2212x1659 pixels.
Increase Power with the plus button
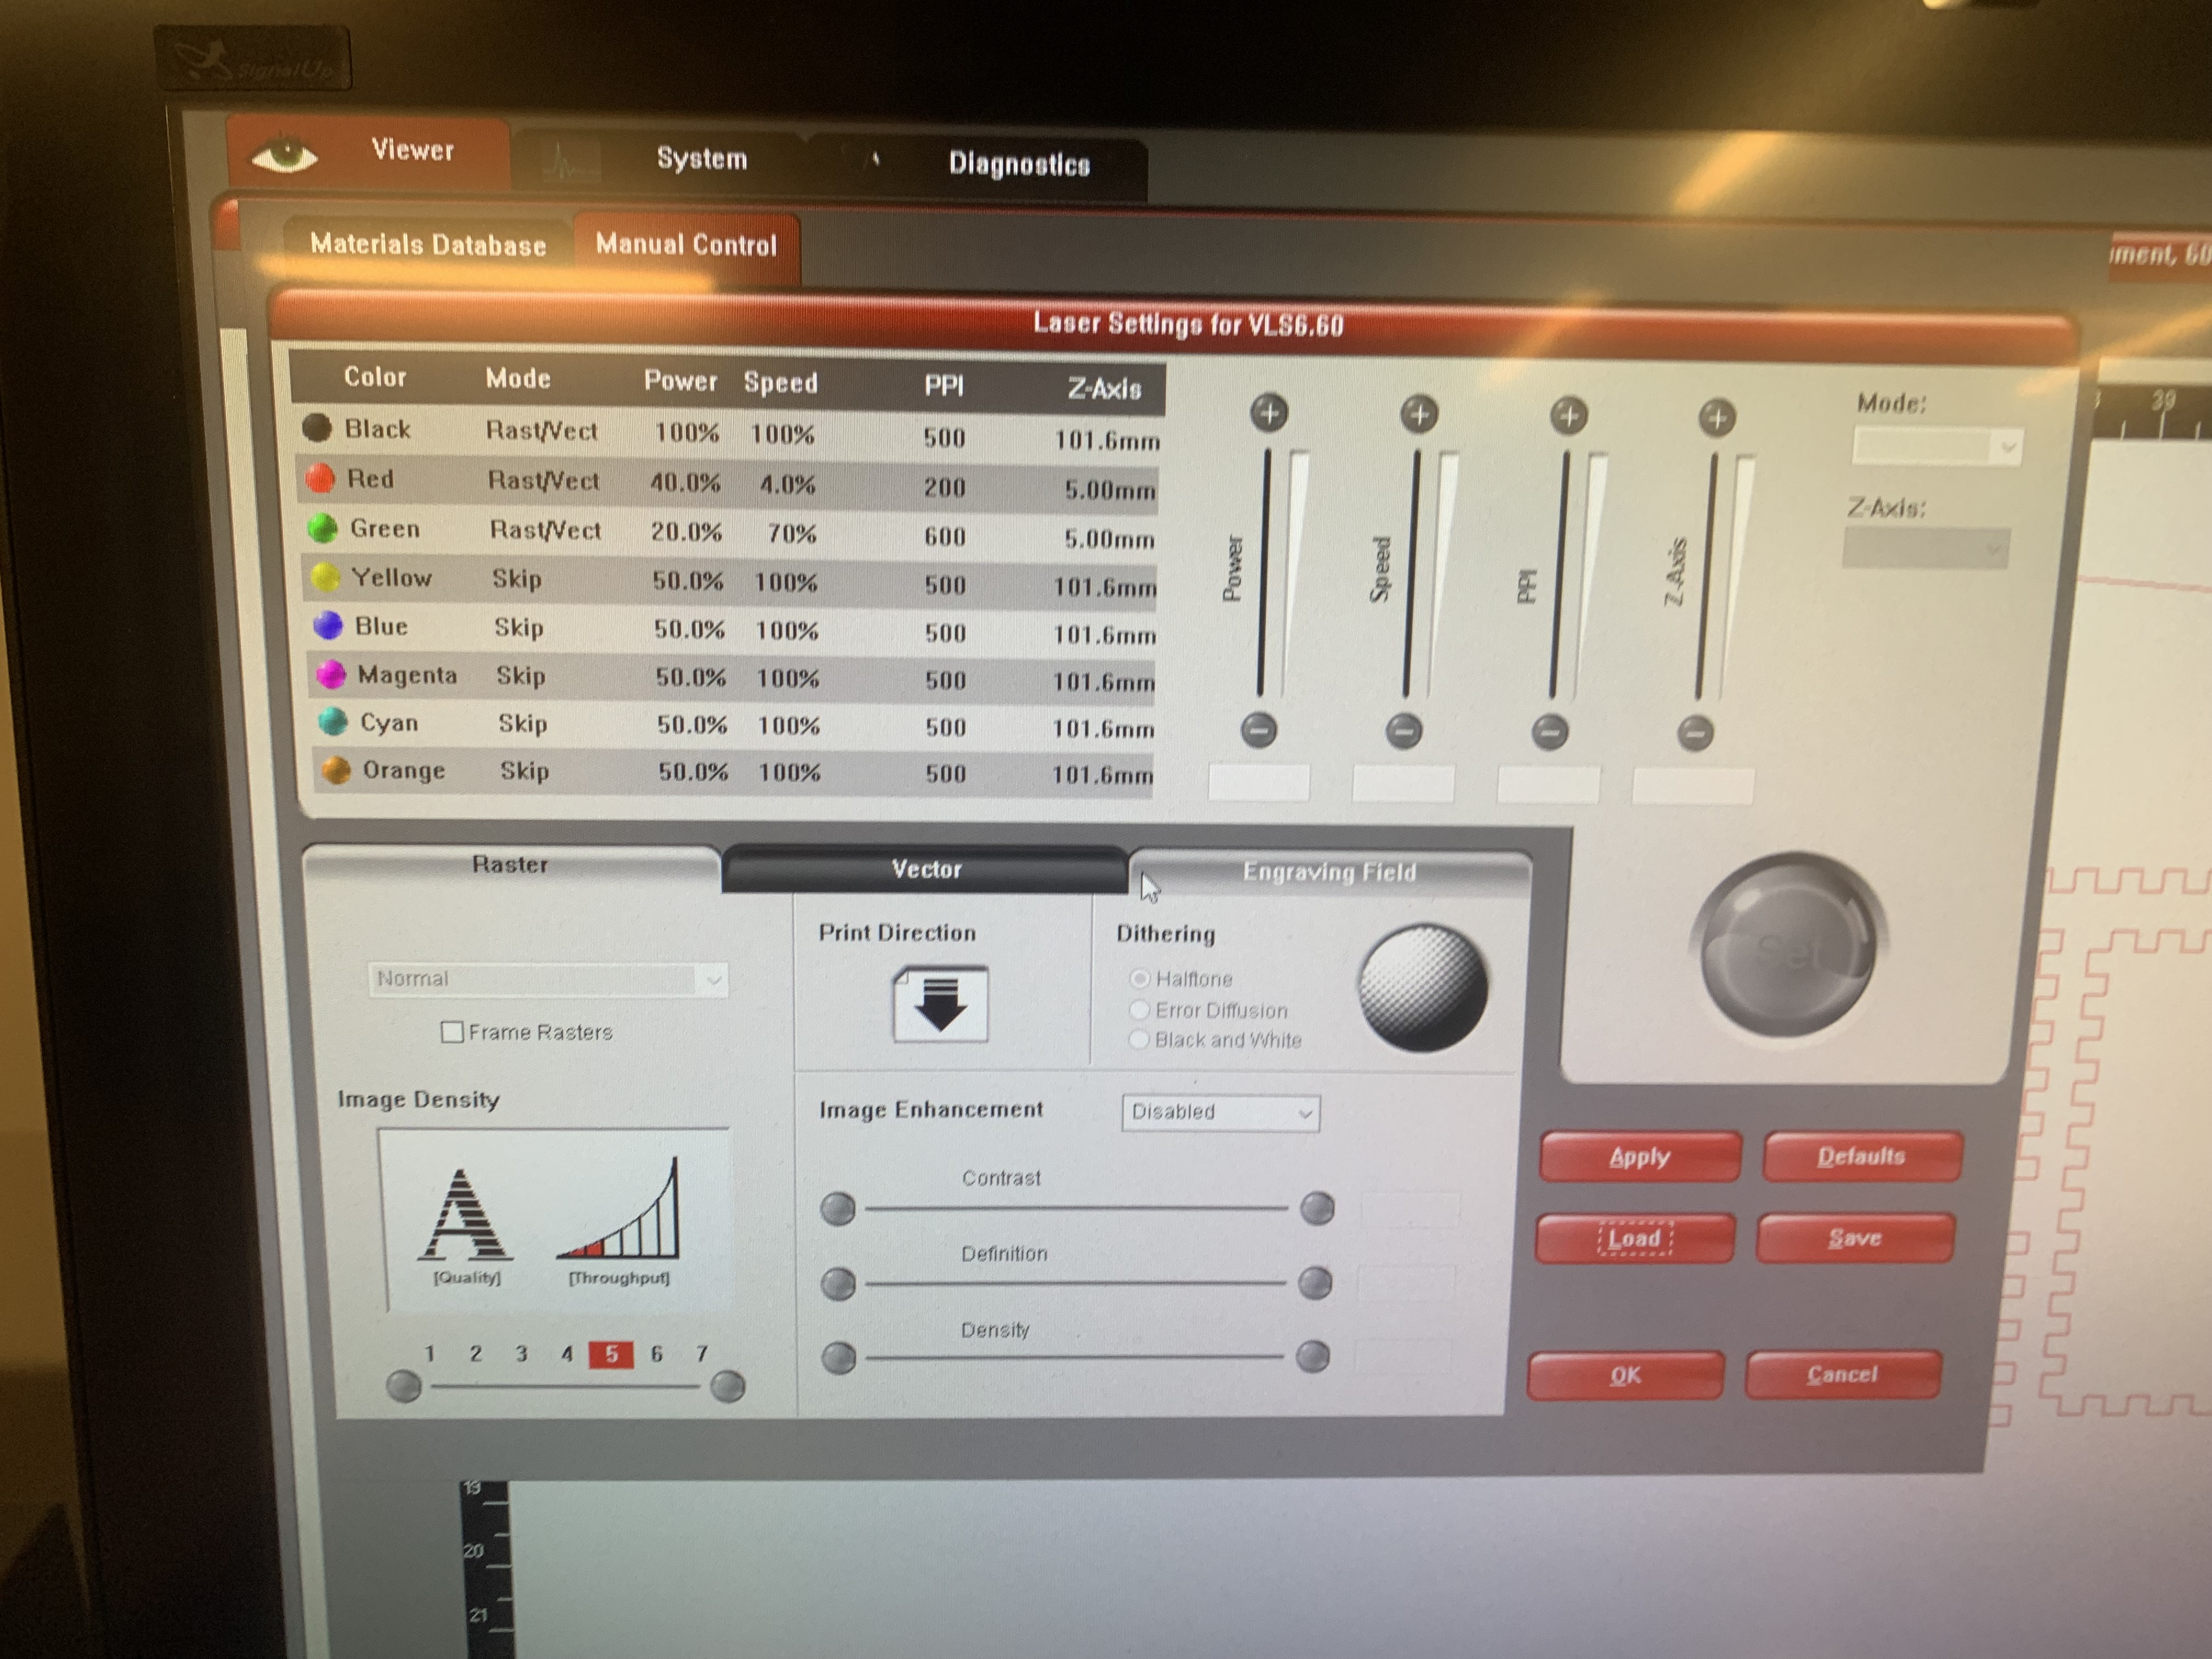[1270, 413]
